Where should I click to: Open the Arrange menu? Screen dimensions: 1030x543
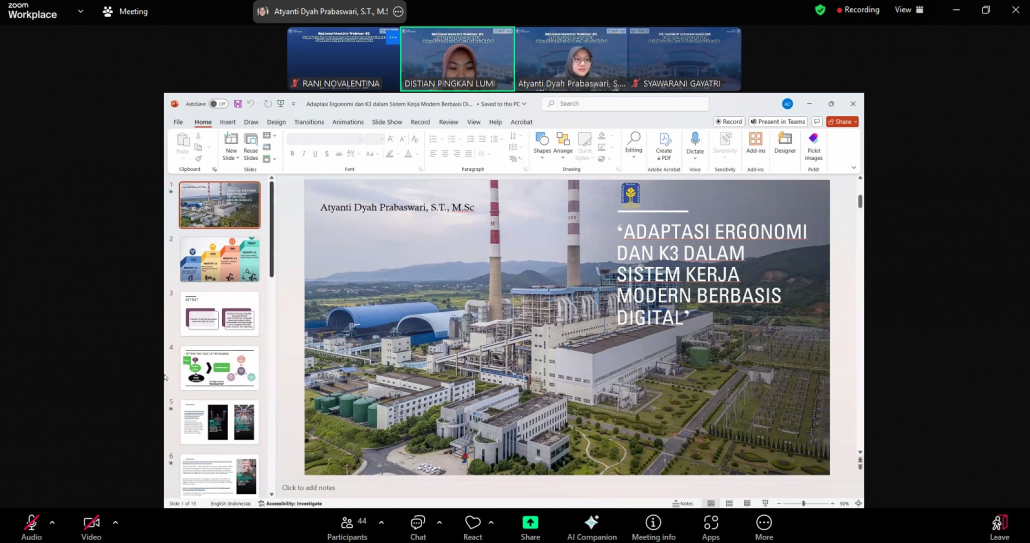pyautogui.click(x=563, y=145)
